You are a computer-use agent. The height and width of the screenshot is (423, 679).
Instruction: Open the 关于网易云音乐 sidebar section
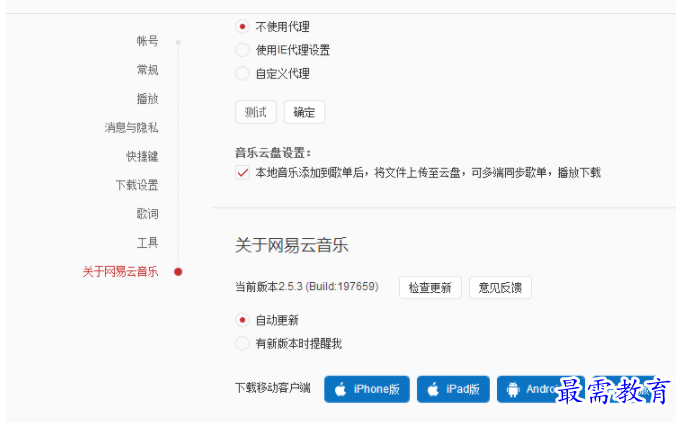pyautogui.click(x=120, y=272)
